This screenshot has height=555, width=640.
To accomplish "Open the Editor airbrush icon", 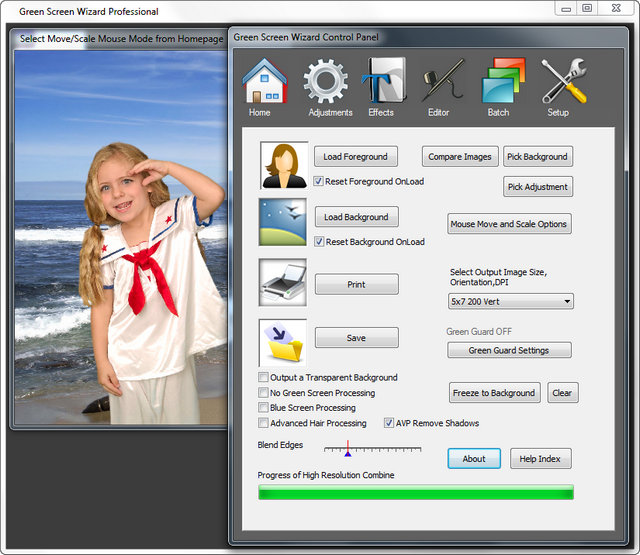I will 439,82.
